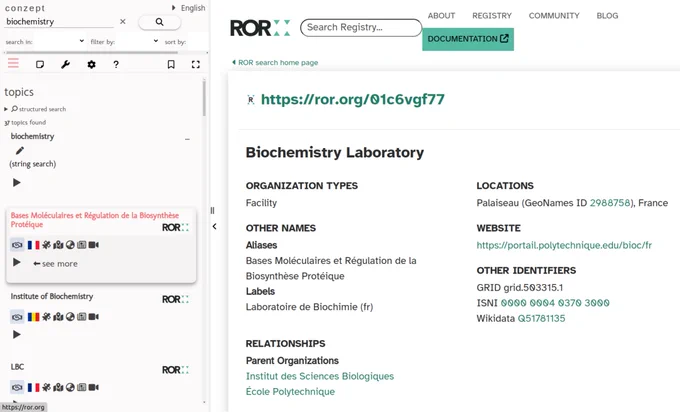The image size is (680, 412).
Task: Click the DOCUMENTATION button
Action: pos(468,39)
